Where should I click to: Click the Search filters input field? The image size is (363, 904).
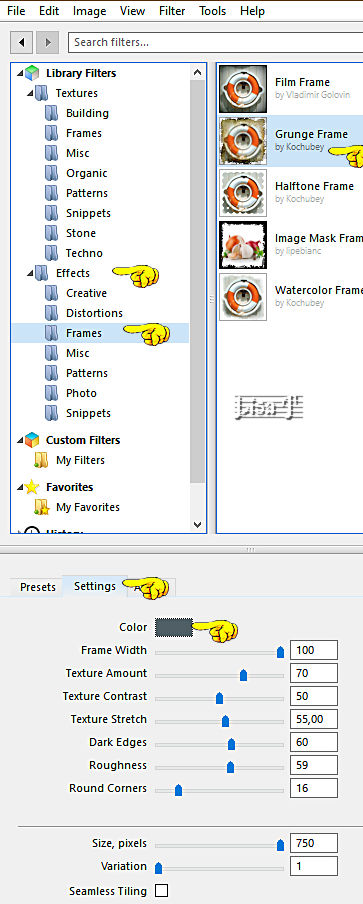point(215,42)
